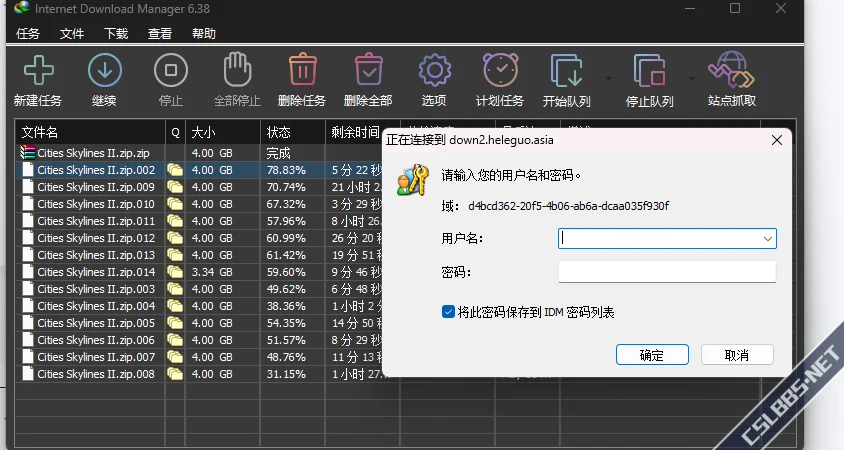Click the keys icon in the login dialog
The width and height of the screenshot is (844, 450).
coord(412,180)
